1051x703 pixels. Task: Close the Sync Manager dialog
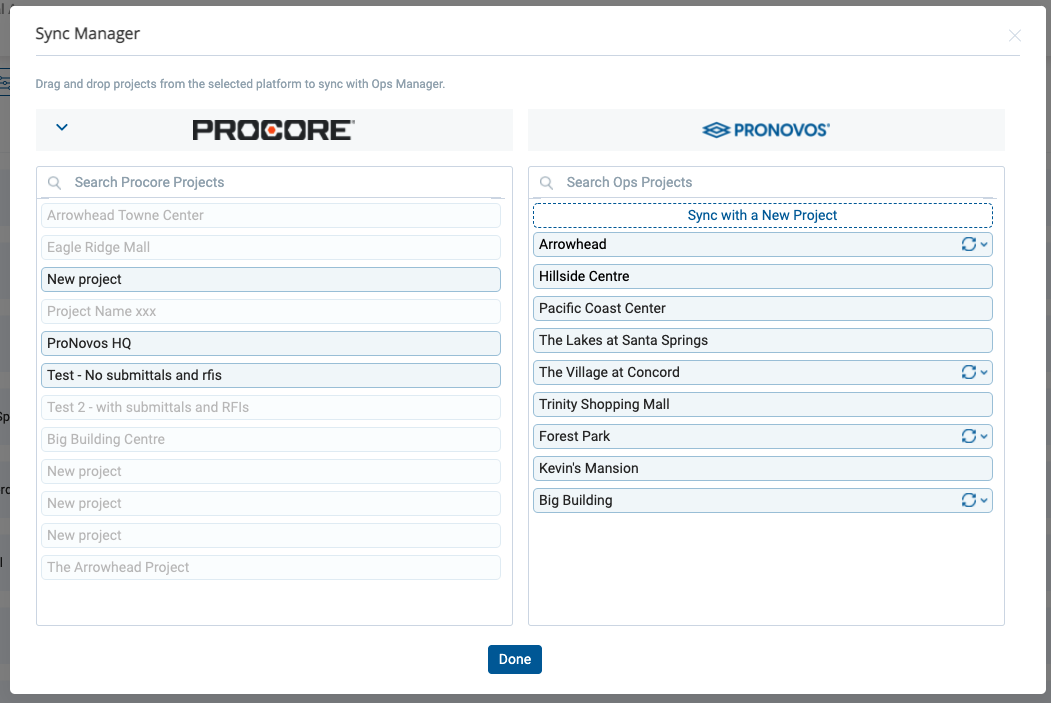1015,36
